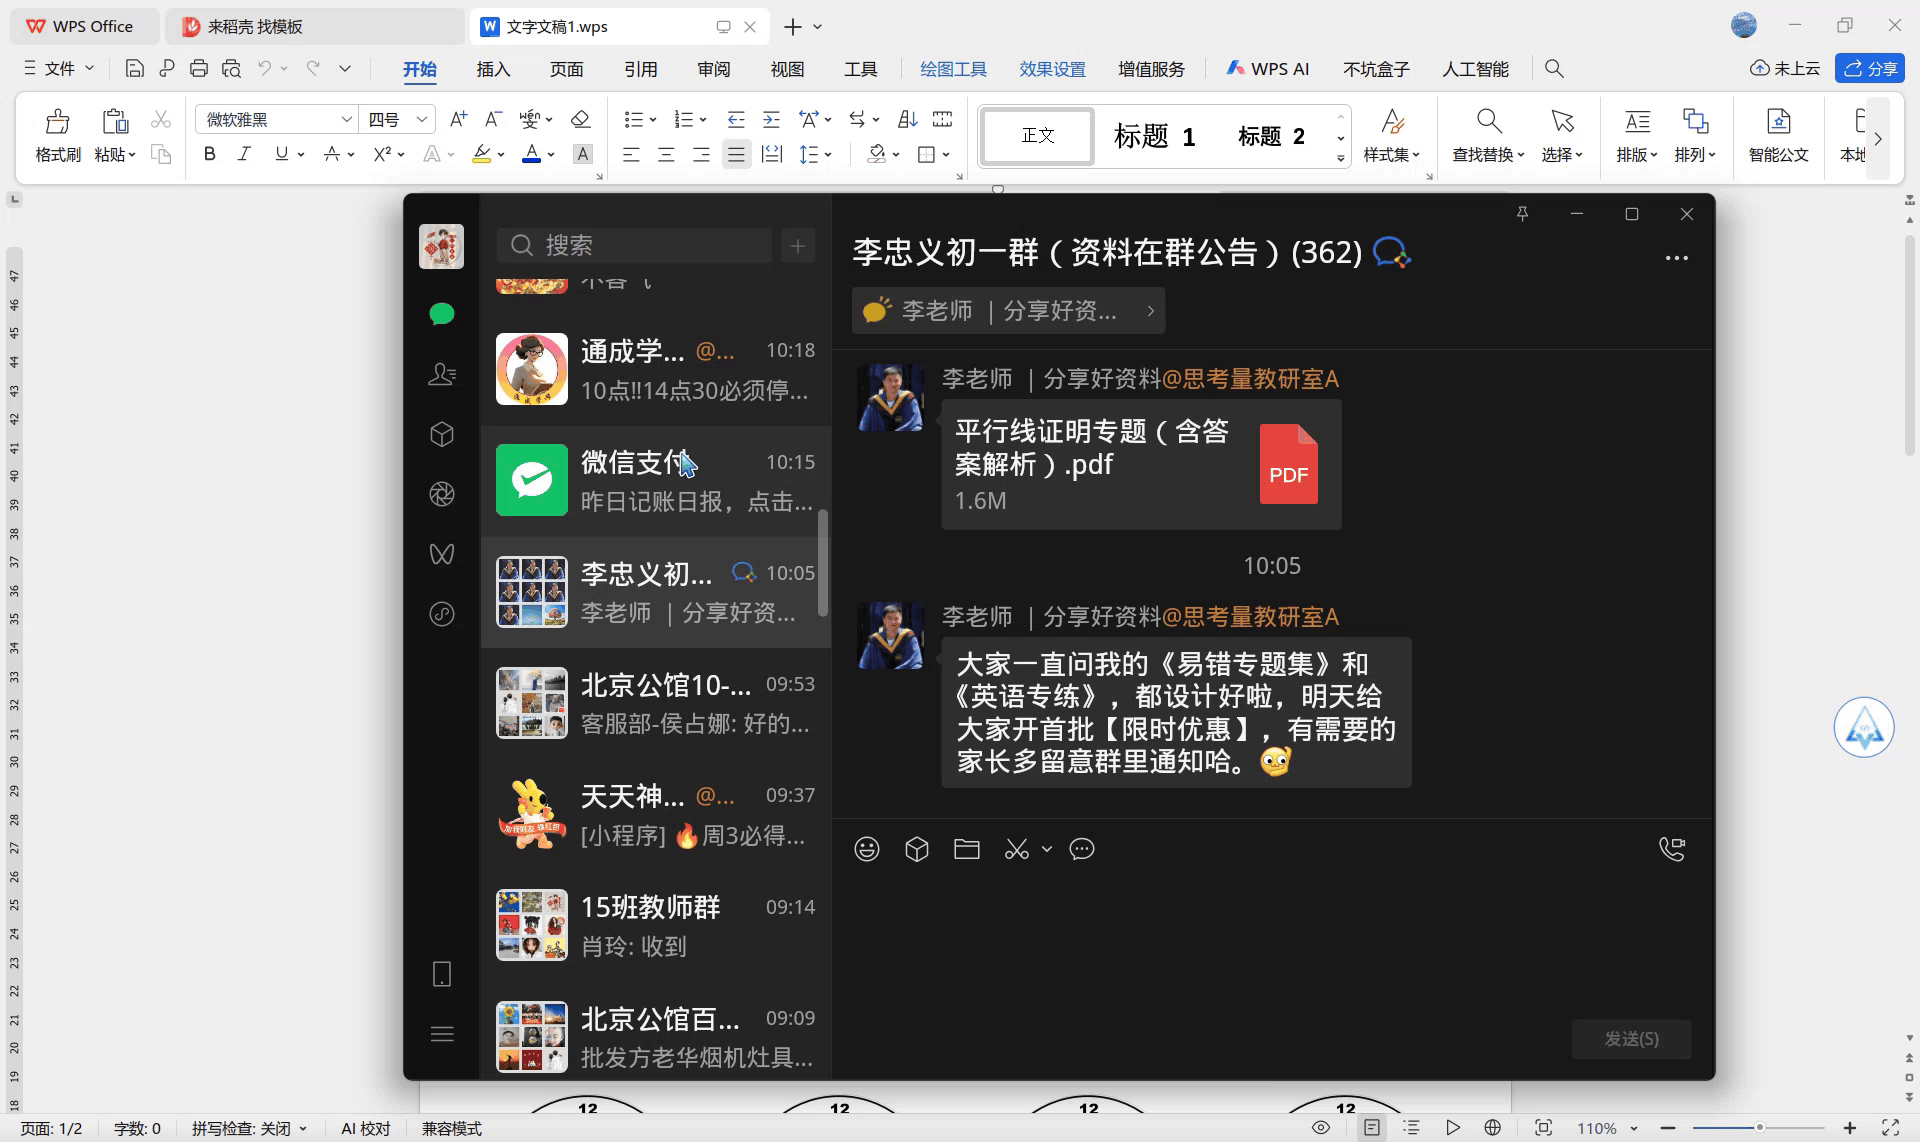The width and height of the screenshot is (1920, 1142).
Task: Open the 平行线证明专题 PDF file message
Action: click(1141, 465)
